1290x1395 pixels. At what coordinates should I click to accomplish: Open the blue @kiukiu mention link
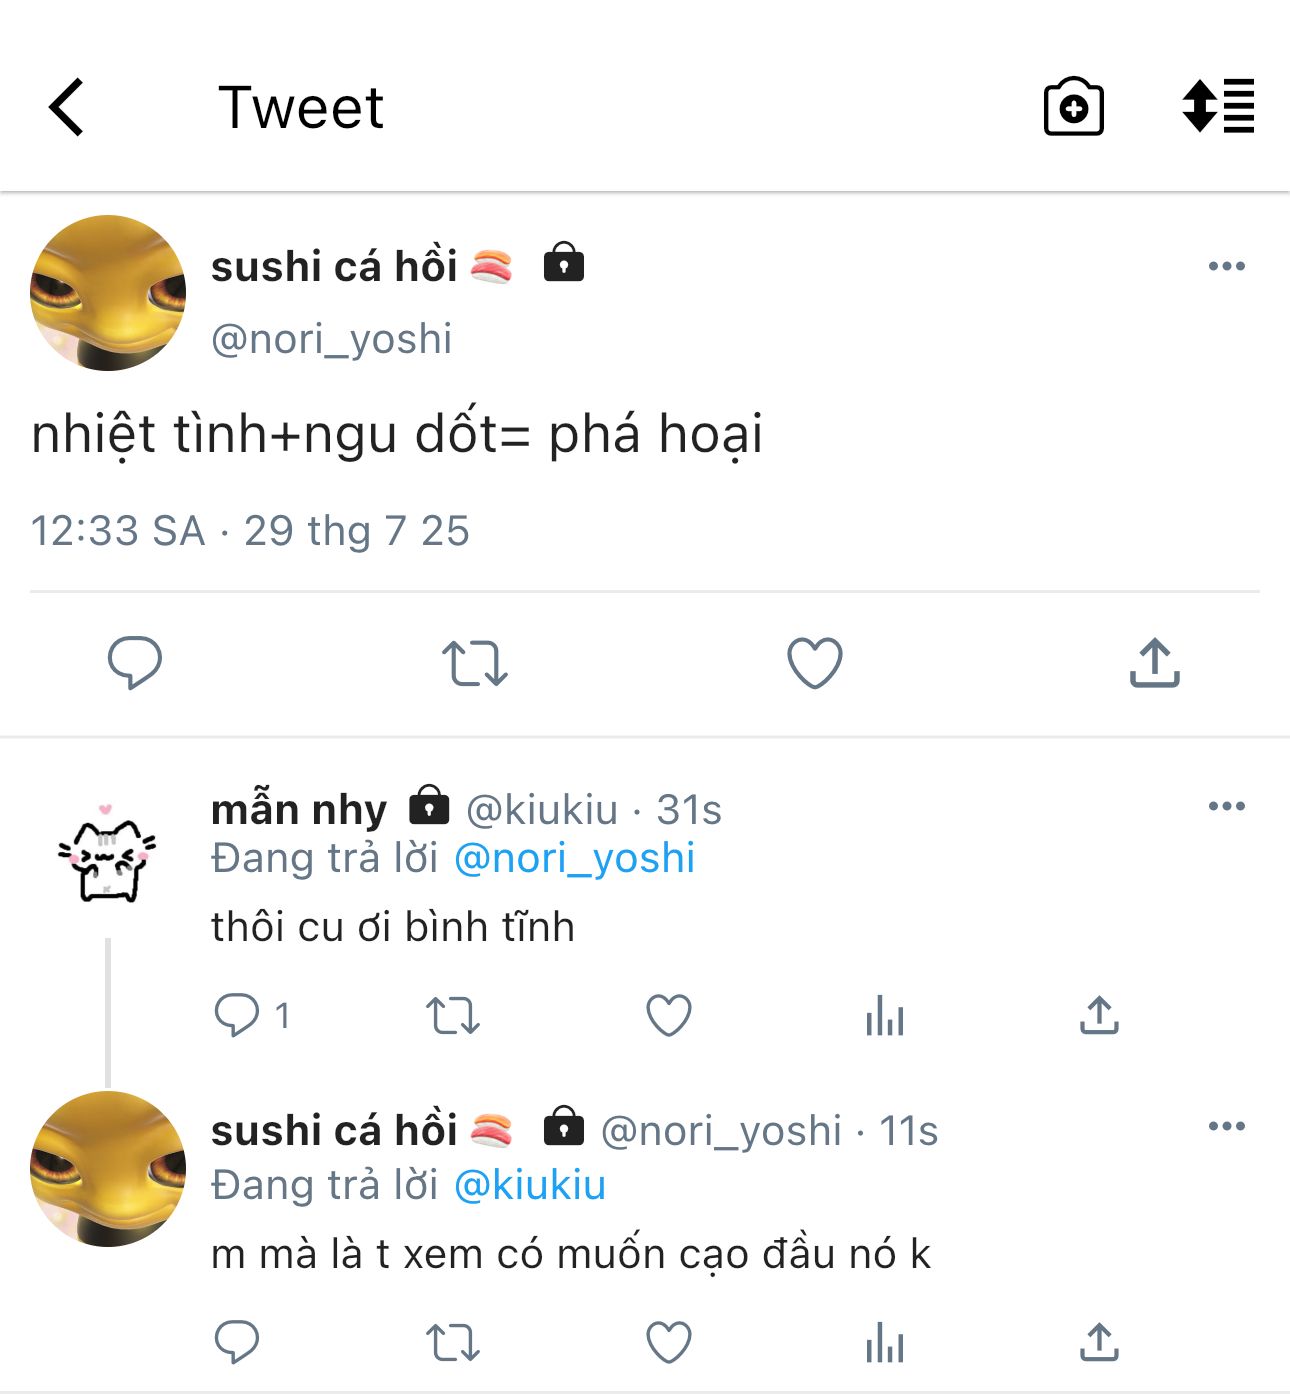530,1185
